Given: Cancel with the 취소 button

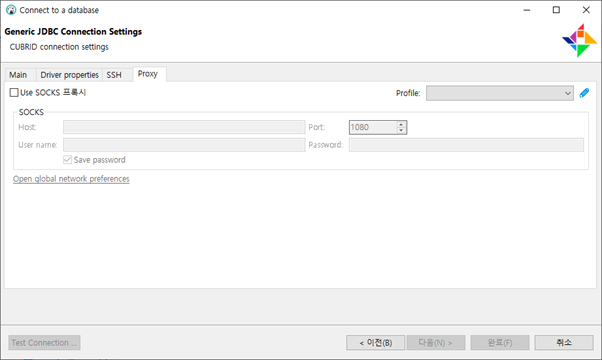Looking at the screenshot, I should tap(564, 342).
